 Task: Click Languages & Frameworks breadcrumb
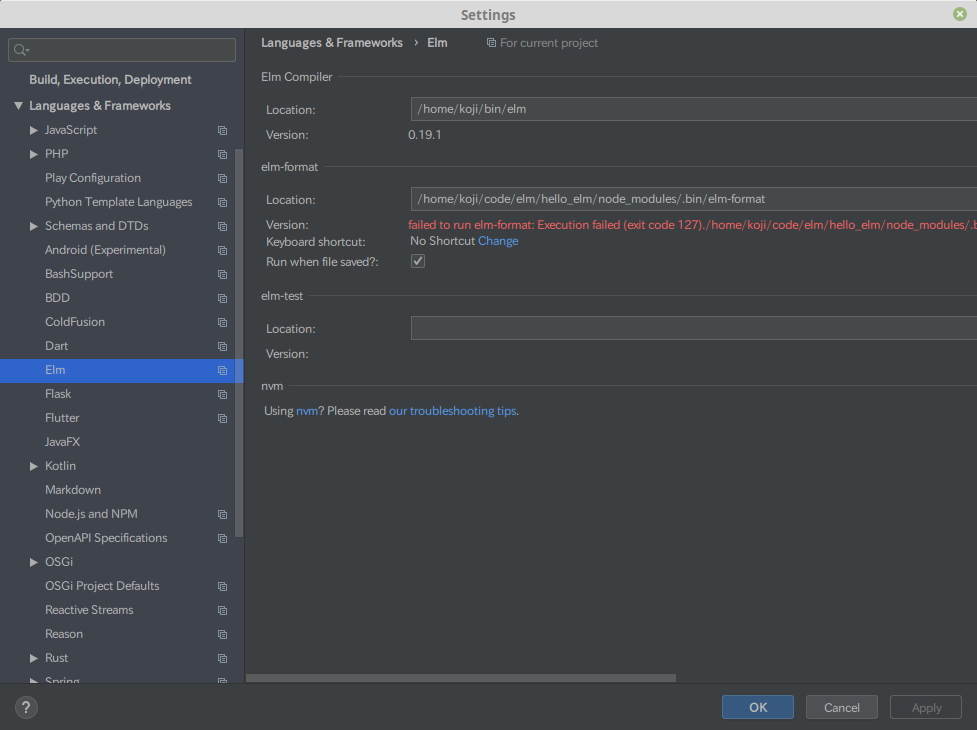331,42
